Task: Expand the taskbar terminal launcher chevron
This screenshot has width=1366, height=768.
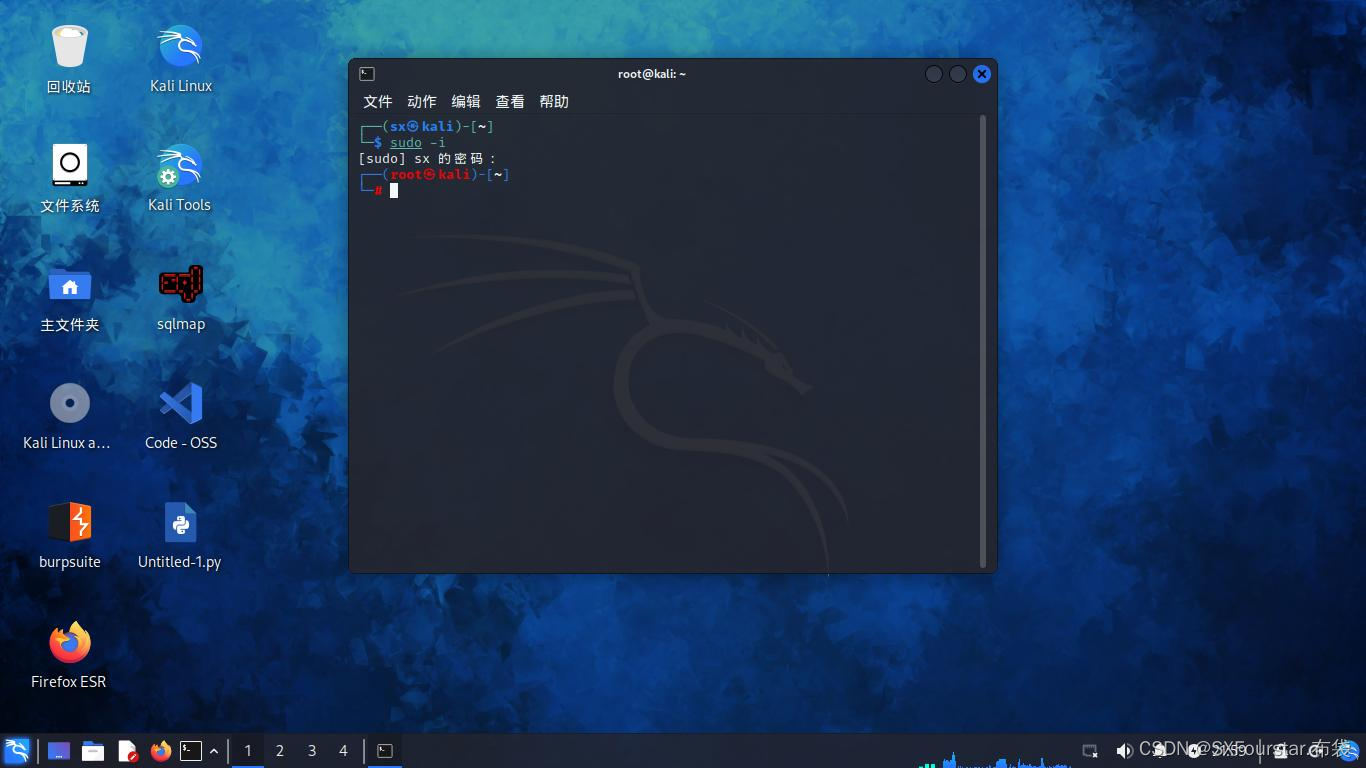Action: [213, 750]
